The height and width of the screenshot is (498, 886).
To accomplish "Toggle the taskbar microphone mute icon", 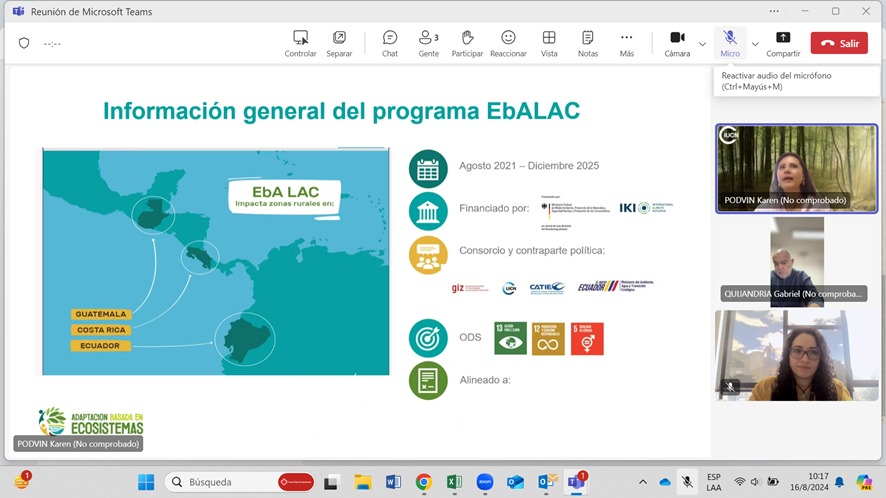I will pyautogui.click(x=687, y=482).
